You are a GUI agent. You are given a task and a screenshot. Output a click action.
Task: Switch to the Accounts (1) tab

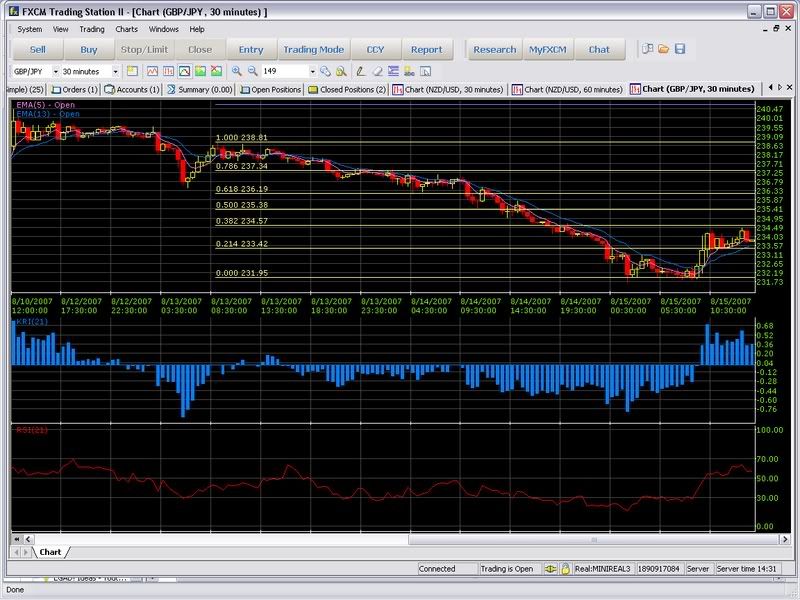132,89
